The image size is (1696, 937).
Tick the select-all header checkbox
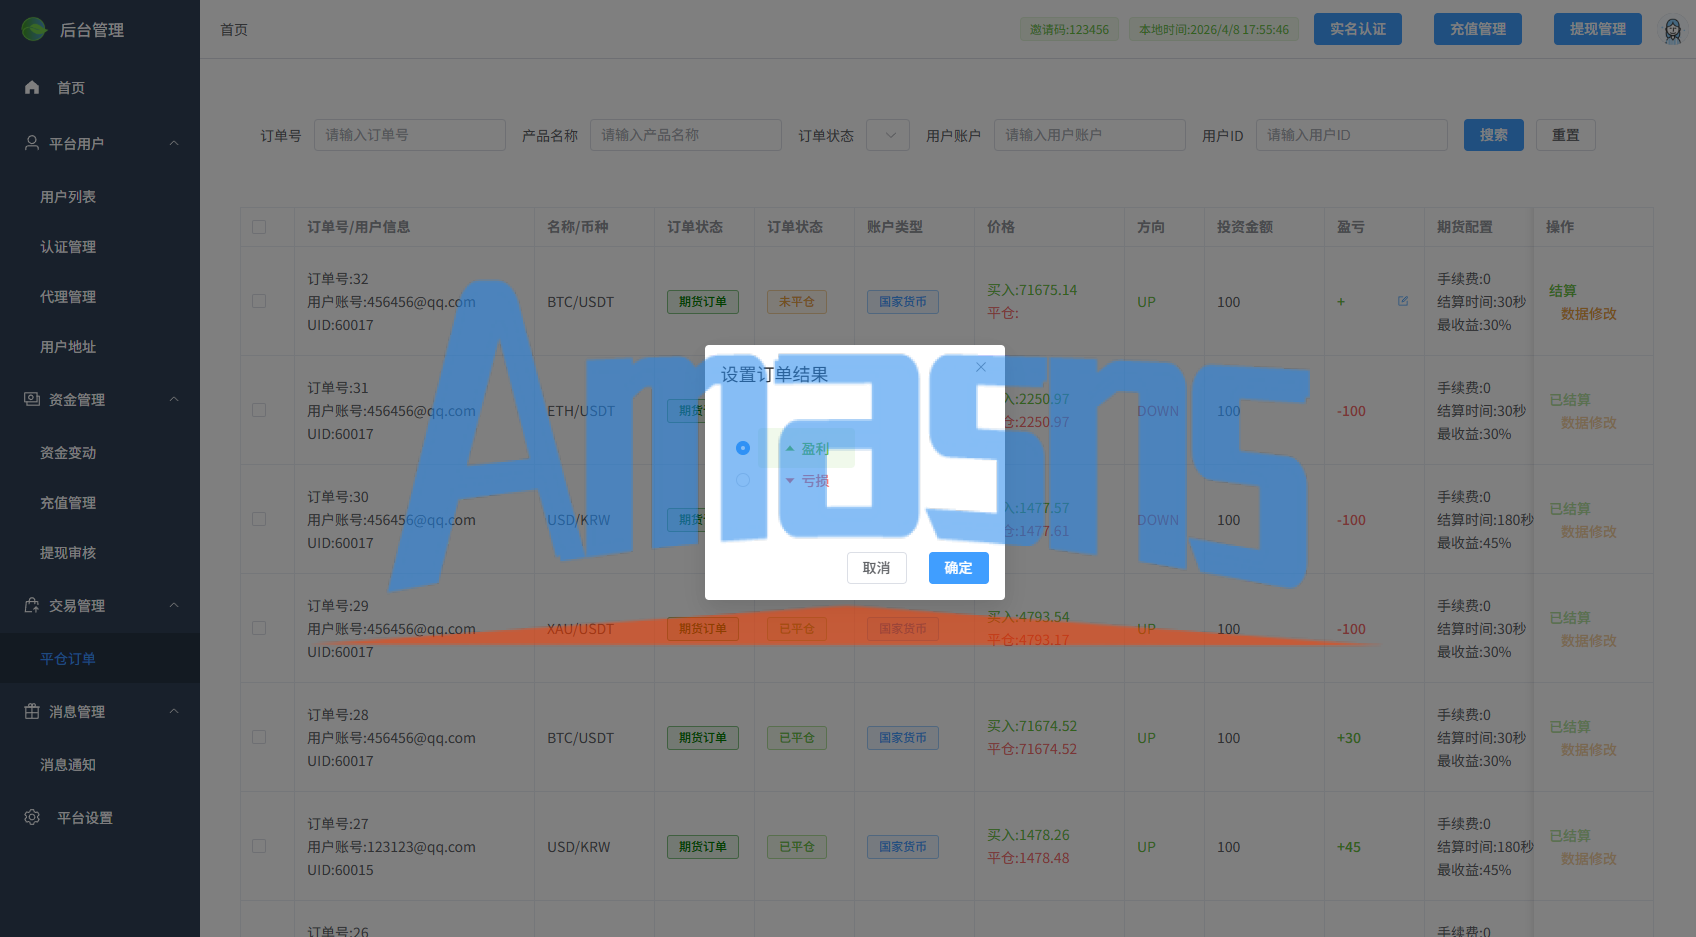click(x=259, y=227)
